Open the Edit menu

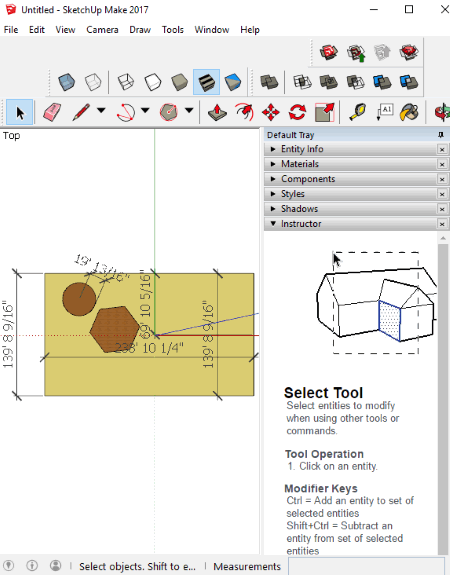point(37,30)
